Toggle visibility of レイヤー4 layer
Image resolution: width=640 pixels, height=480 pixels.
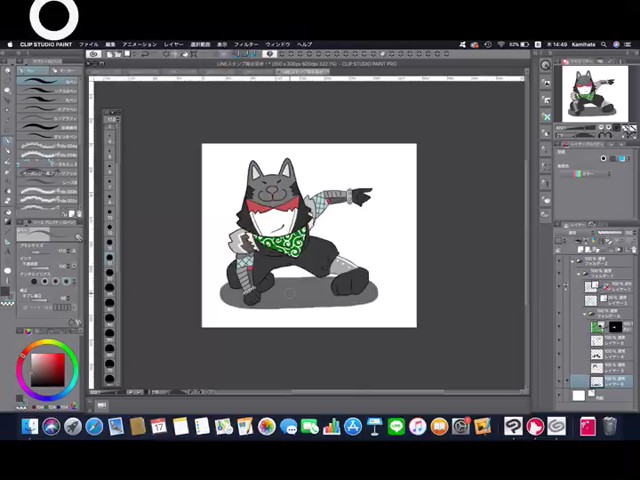(559, 354)
